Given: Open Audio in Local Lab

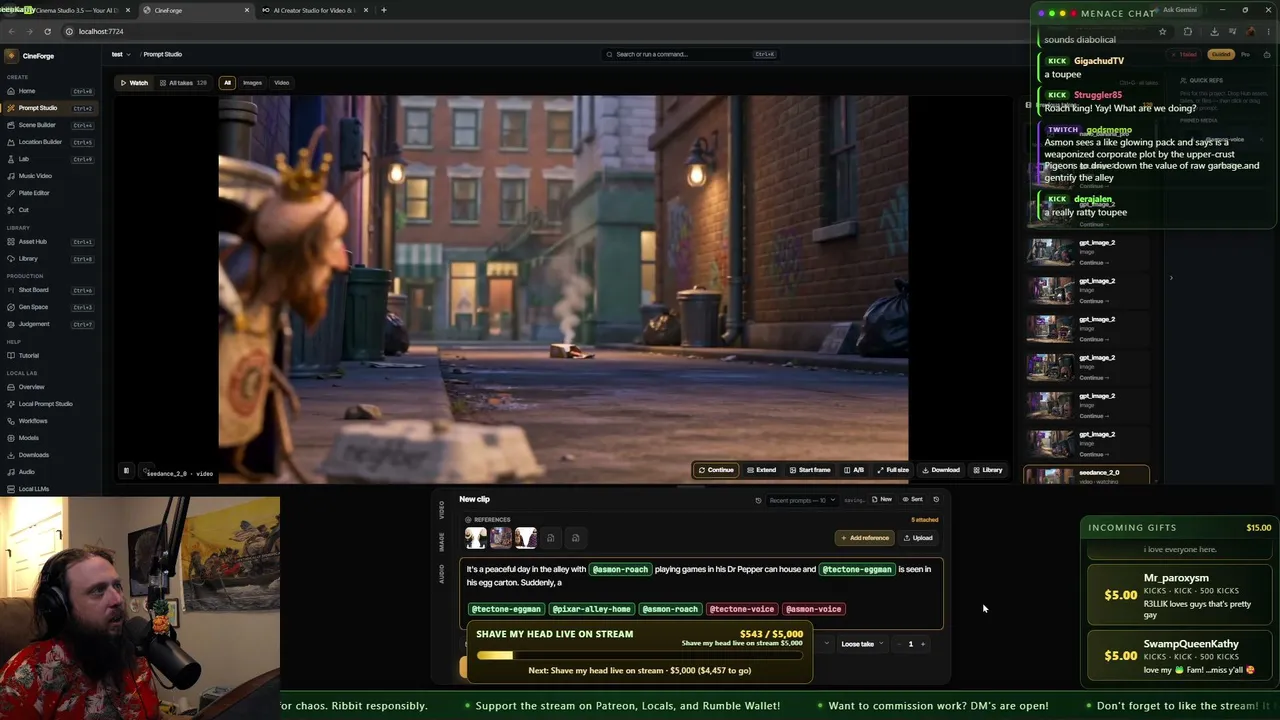Looking at the screenshot, I should click(x=50, y=472).
